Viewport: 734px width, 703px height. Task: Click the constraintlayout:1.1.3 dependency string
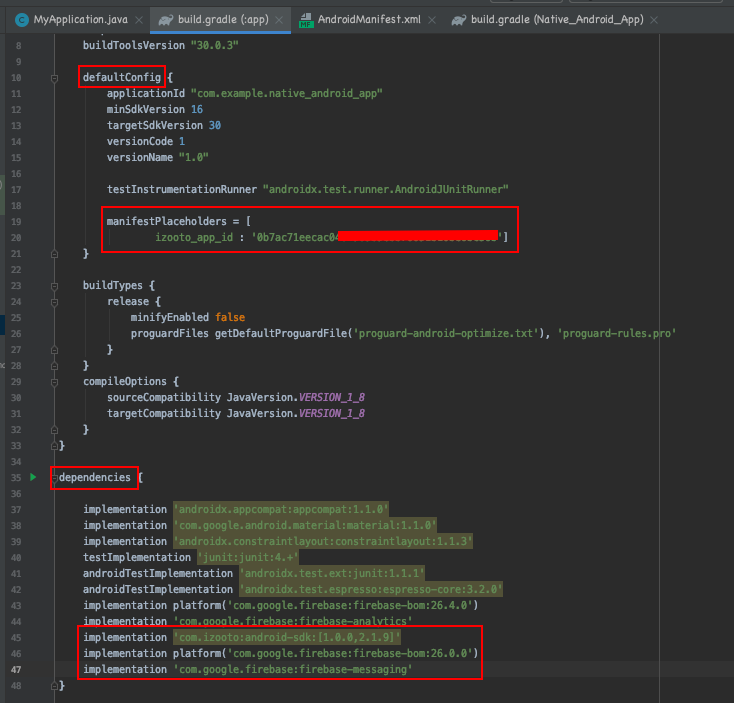323,541
